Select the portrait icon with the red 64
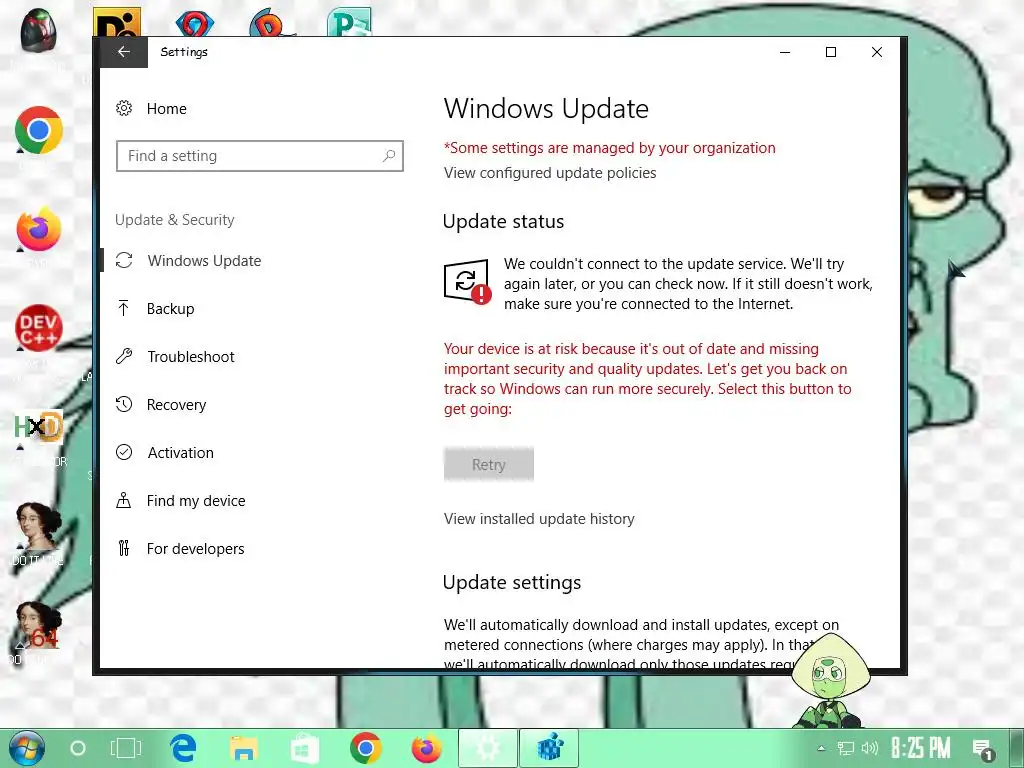The width and height of the screenshot is (1024, 768). point(39,626)
